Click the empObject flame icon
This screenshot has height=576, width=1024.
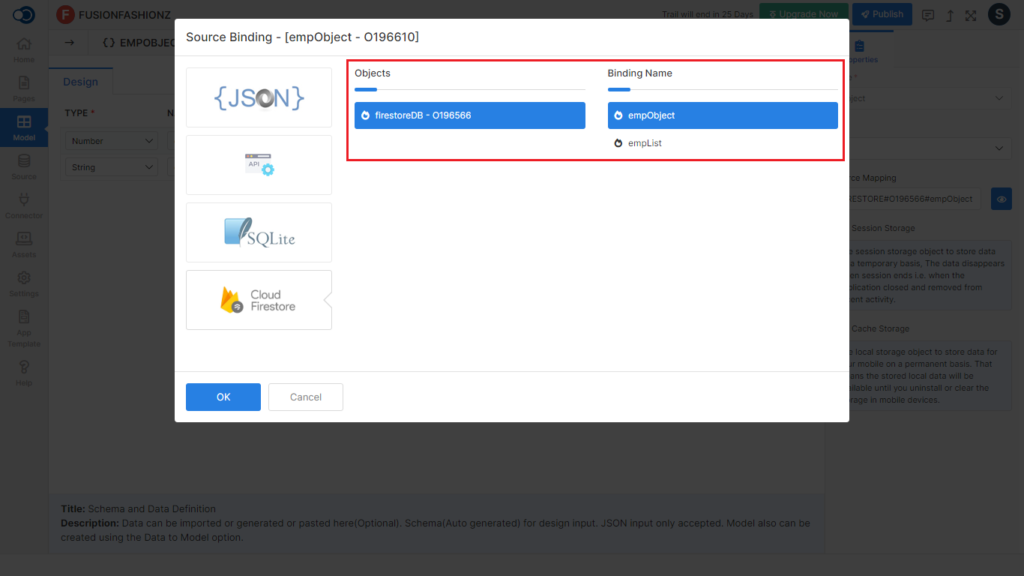tap(618, 116)
